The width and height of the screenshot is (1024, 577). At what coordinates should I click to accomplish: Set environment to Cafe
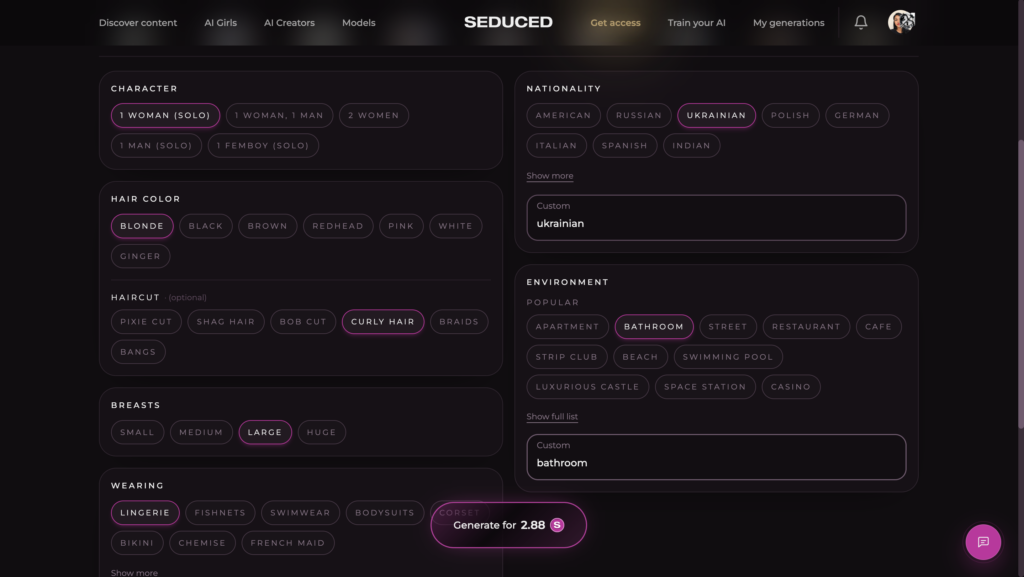(878, 327)
